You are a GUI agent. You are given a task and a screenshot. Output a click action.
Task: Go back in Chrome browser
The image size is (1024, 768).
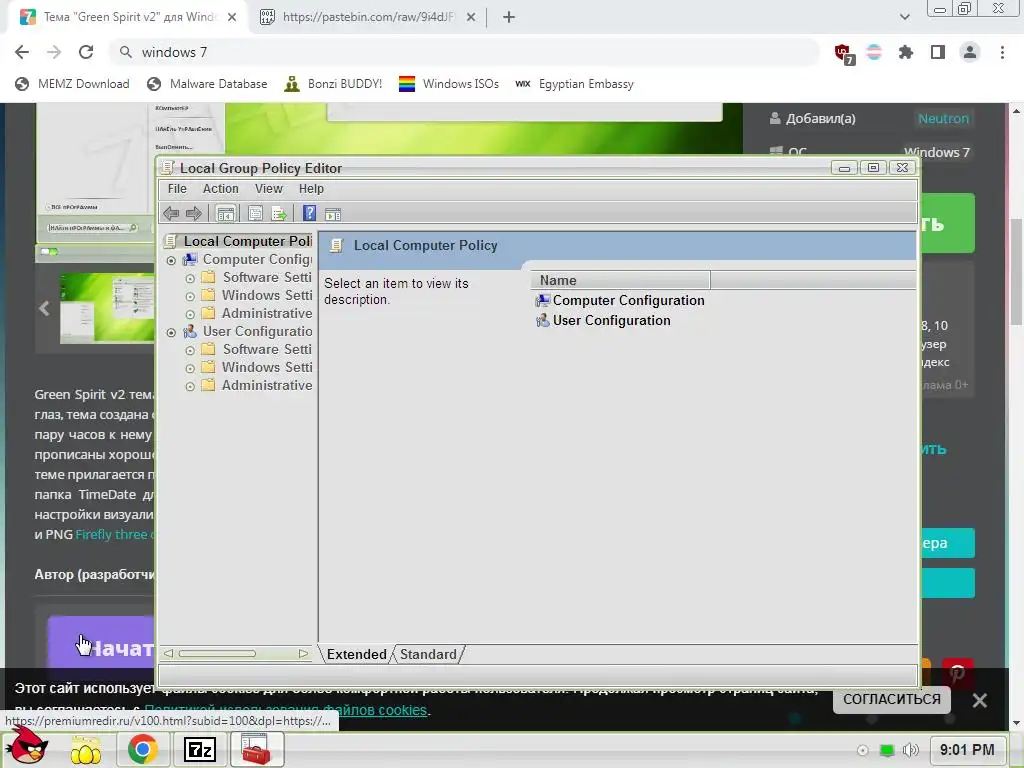coord(22,52)
